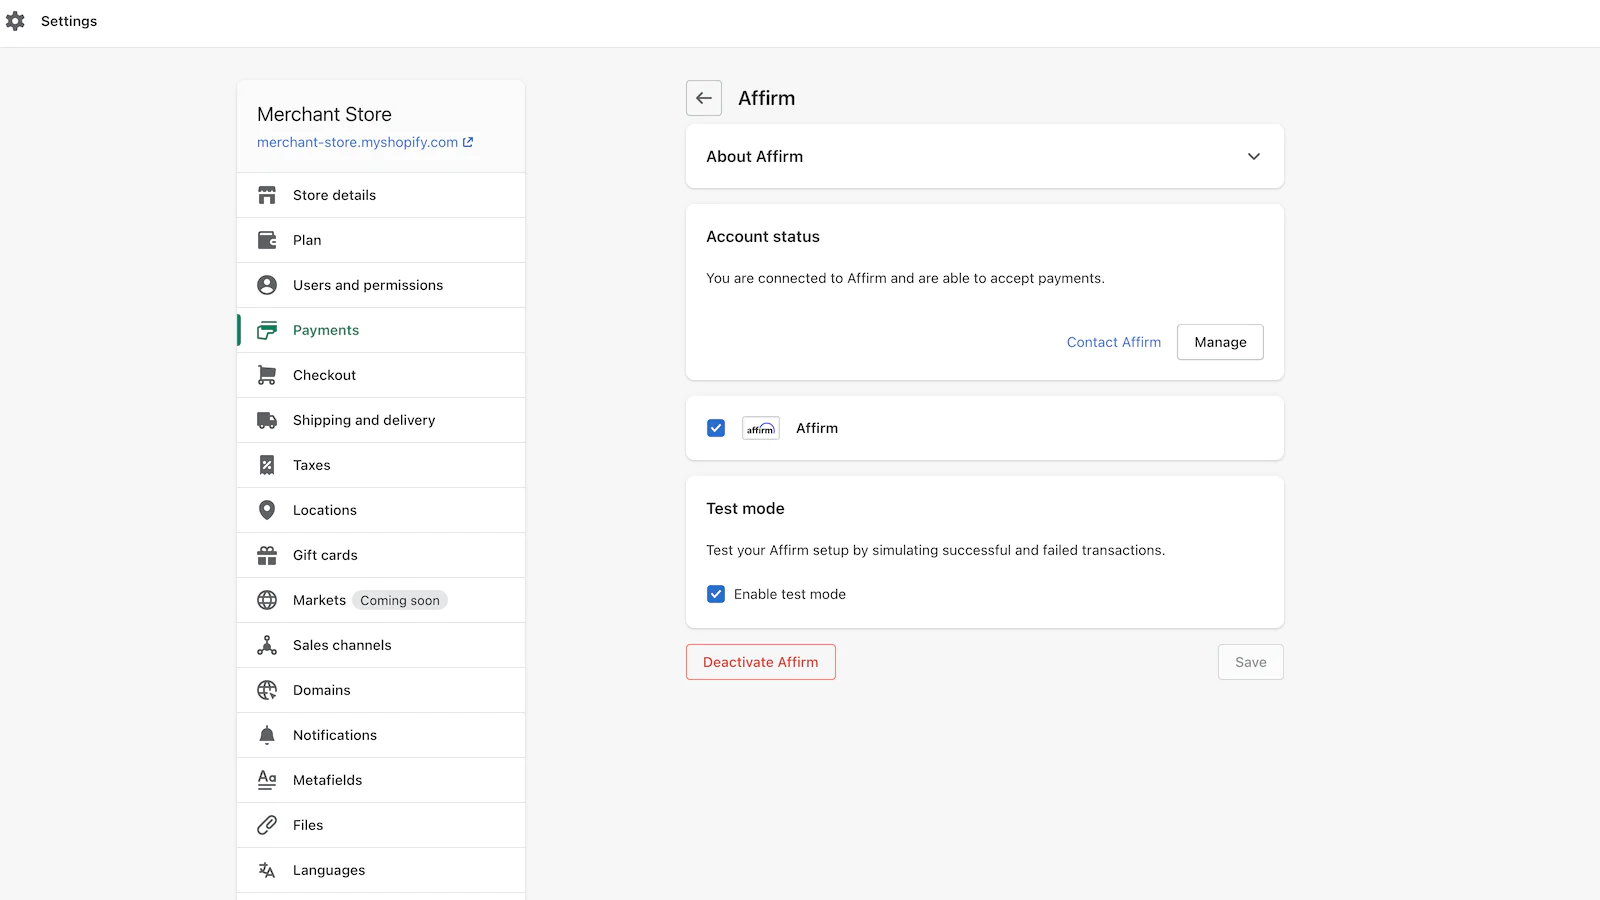This screenshot has width=1600, height=900.
Task: Click the About Affirm heading text
Action: click(x=755, y=156)
